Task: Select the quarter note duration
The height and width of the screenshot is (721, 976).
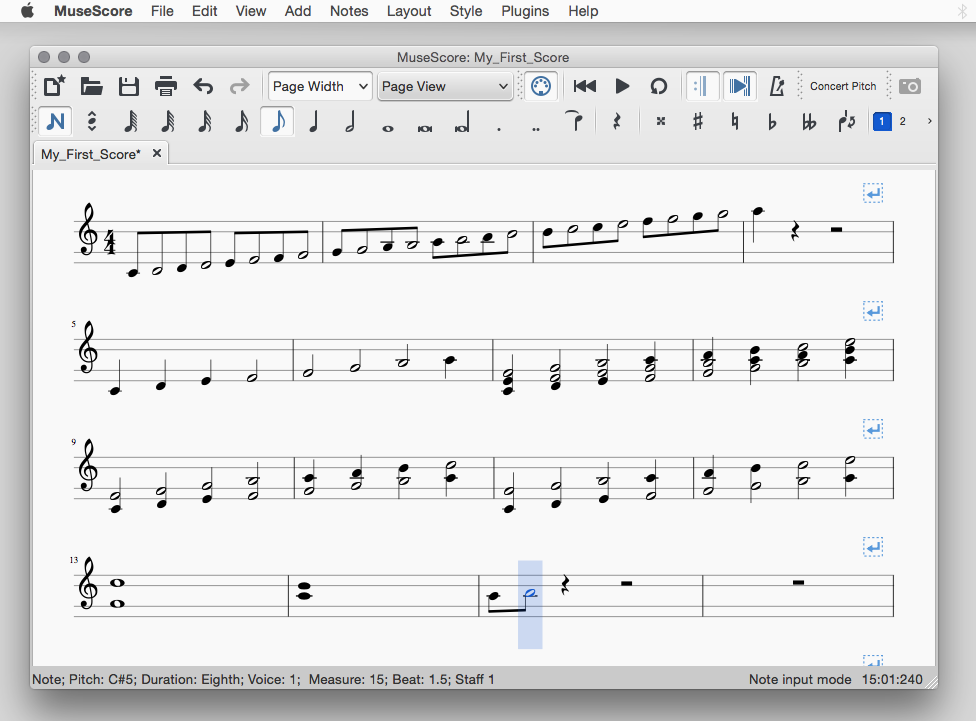Action: pos(314,121)
